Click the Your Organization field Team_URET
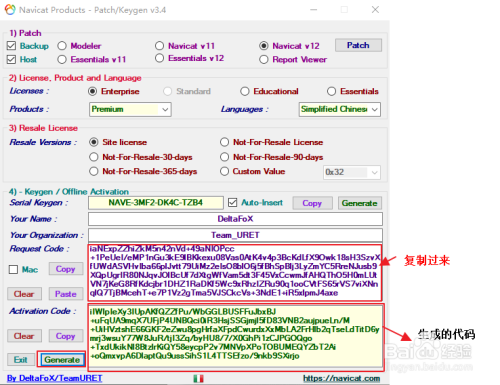This screenshot has height=385, width=500. [235, 235]
